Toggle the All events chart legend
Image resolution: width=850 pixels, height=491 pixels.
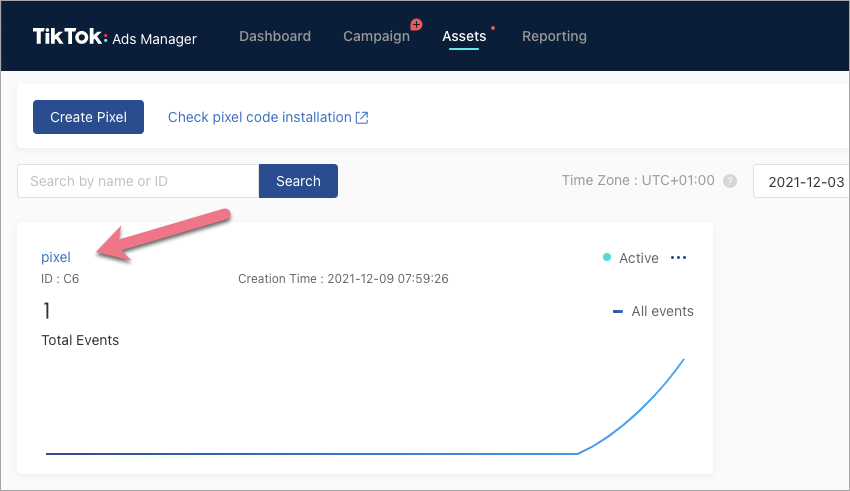(653, 311)
